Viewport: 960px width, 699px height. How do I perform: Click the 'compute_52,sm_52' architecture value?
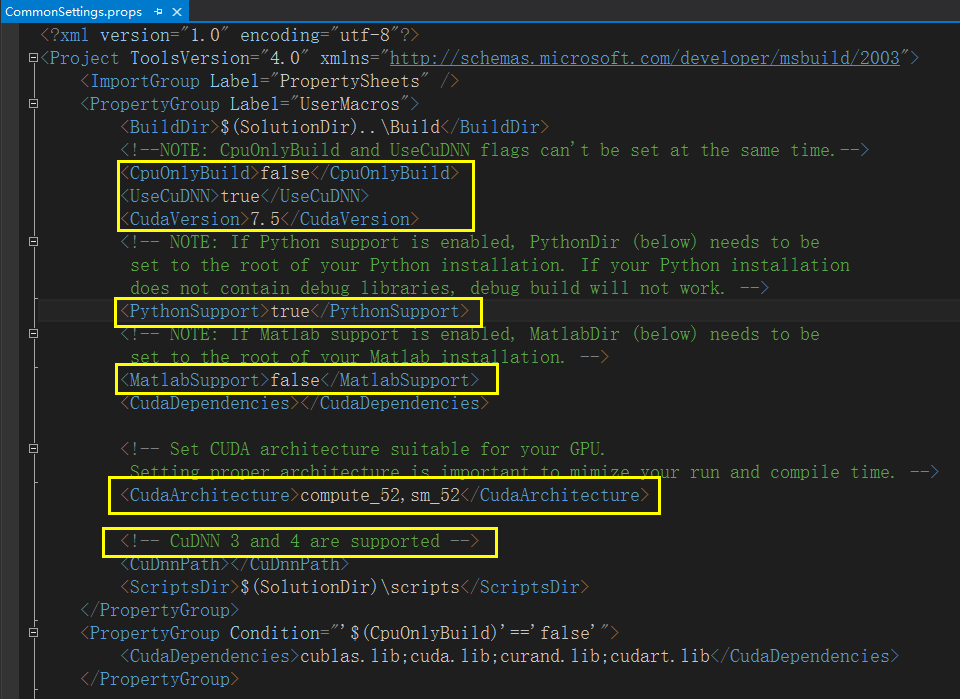[x=380, y=495]
